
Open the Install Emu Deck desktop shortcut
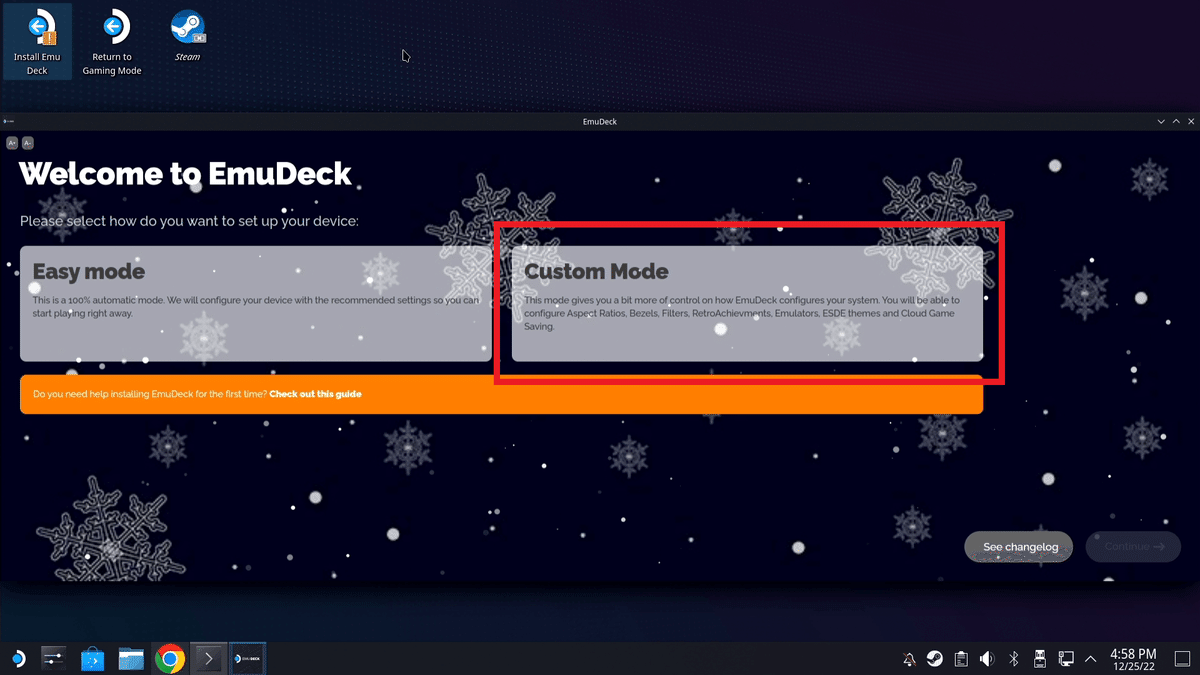tap(37, 43)
